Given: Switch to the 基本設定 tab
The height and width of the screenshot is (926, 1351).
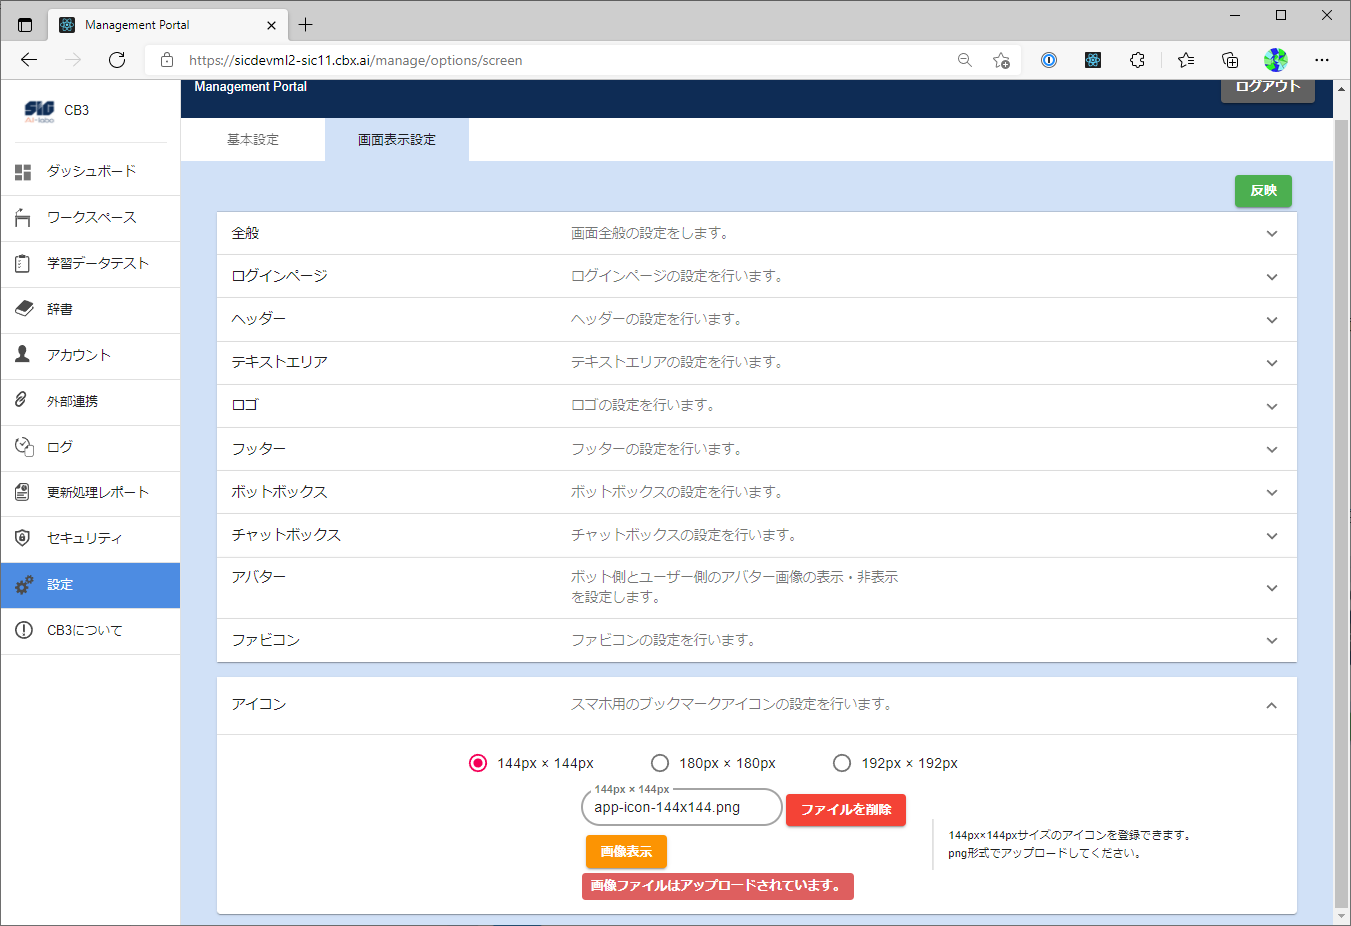Looking at the screenshot, I should click(253, 140).
